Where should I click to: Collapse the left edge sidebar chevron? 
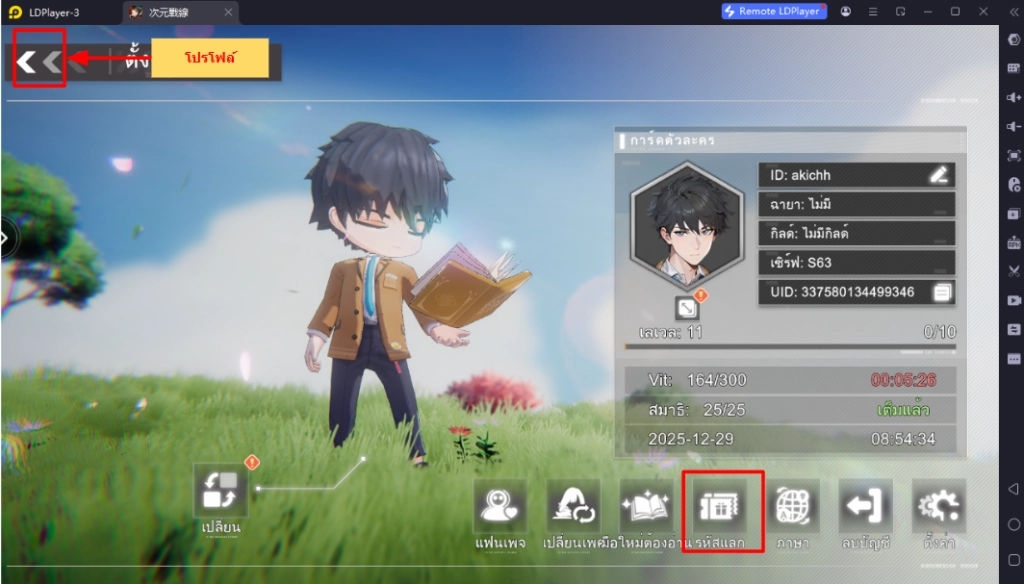click(4, 238)
